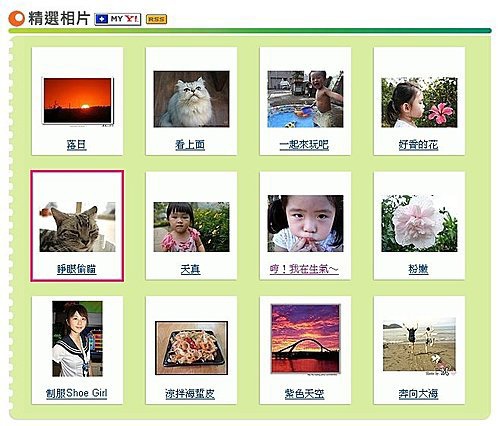Open the girl smelling pink flower photo
This screenshot has height=426, width=500.
coord(419,103)
